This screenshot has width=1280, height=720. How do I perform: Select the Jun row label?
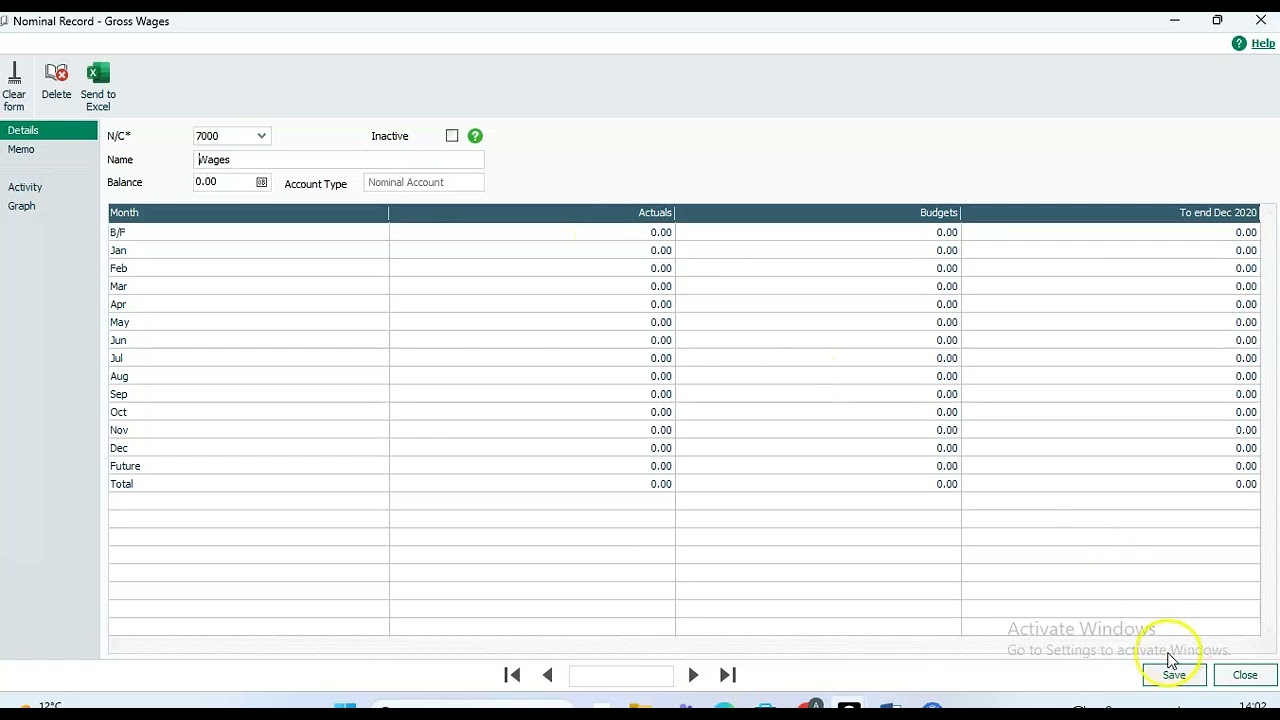118,340
